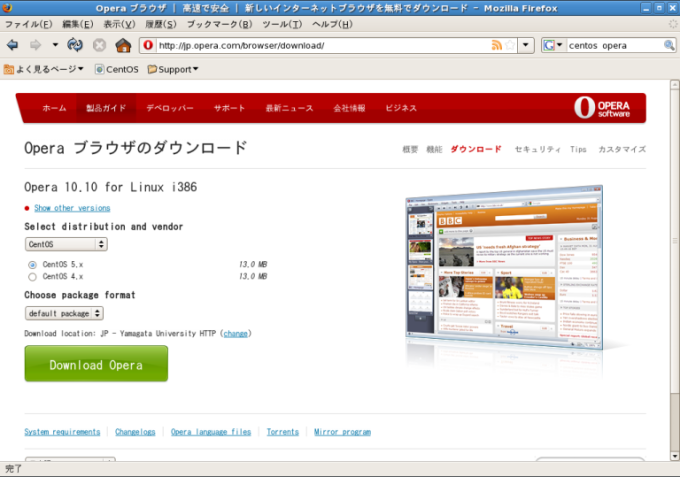Viewport: 680px width, 477px height.
Task: Expand the Support bookmarks folder
Action: click(x=173, y=69)
